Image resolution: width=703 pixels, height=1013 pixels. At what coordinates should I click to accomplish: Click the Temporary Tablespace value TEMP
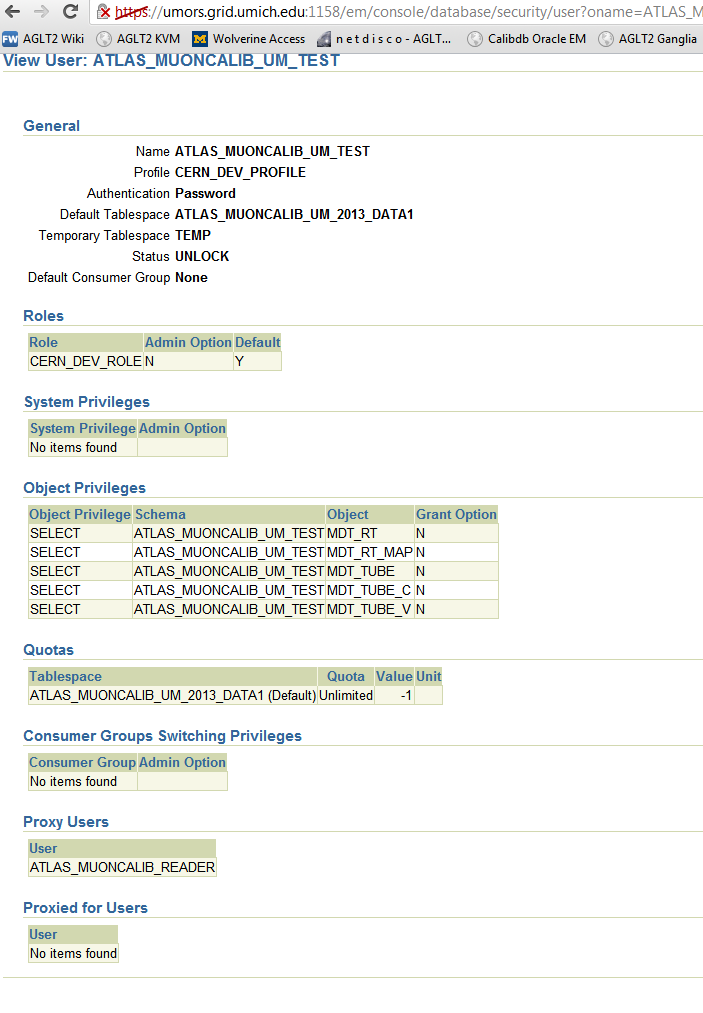click(193, 235)
